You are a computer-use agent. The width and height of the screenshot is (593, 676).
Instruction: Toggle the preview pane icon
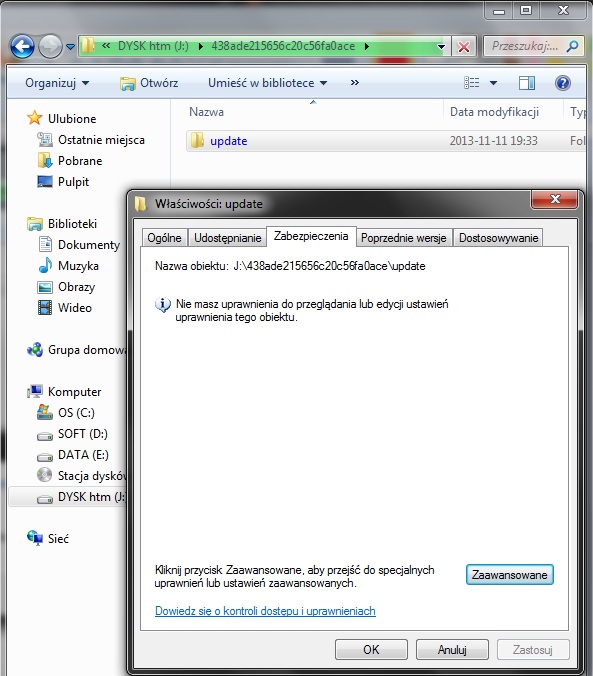pos(527,82)
